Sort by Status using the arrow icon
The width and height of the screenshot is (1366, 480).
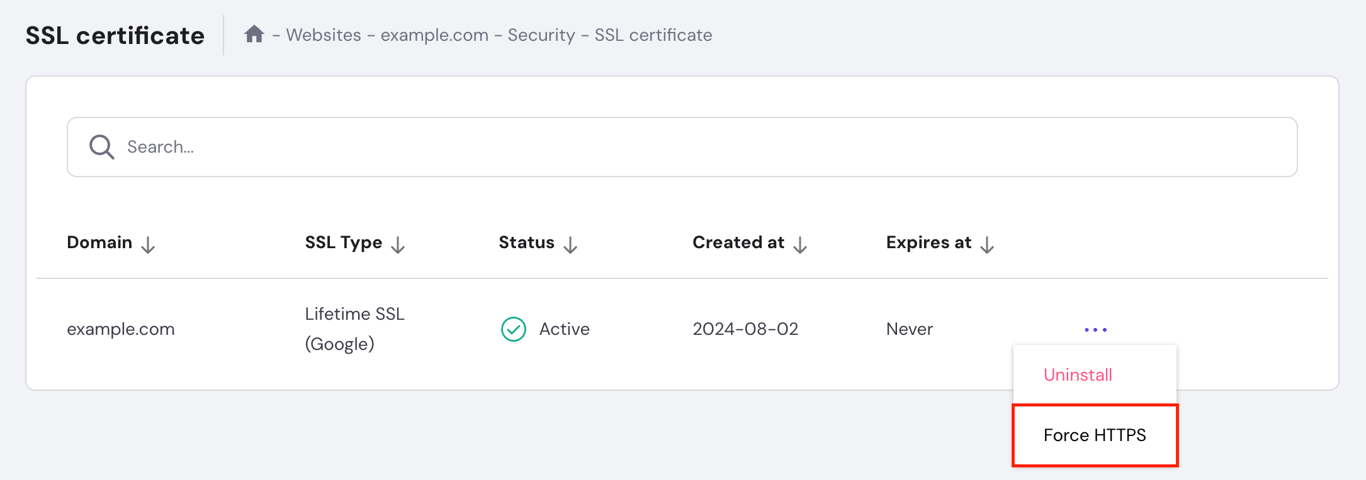point(570,244)
